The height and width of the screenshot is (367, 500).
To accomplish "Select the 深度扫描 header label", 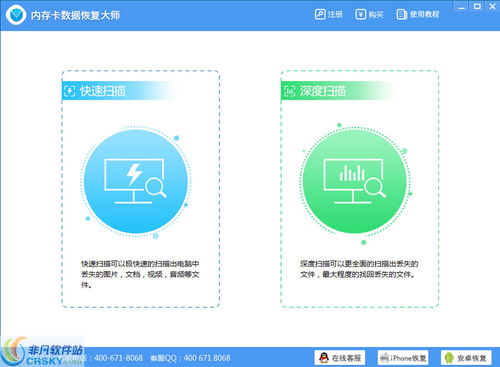I will click(x=322, y=91).
